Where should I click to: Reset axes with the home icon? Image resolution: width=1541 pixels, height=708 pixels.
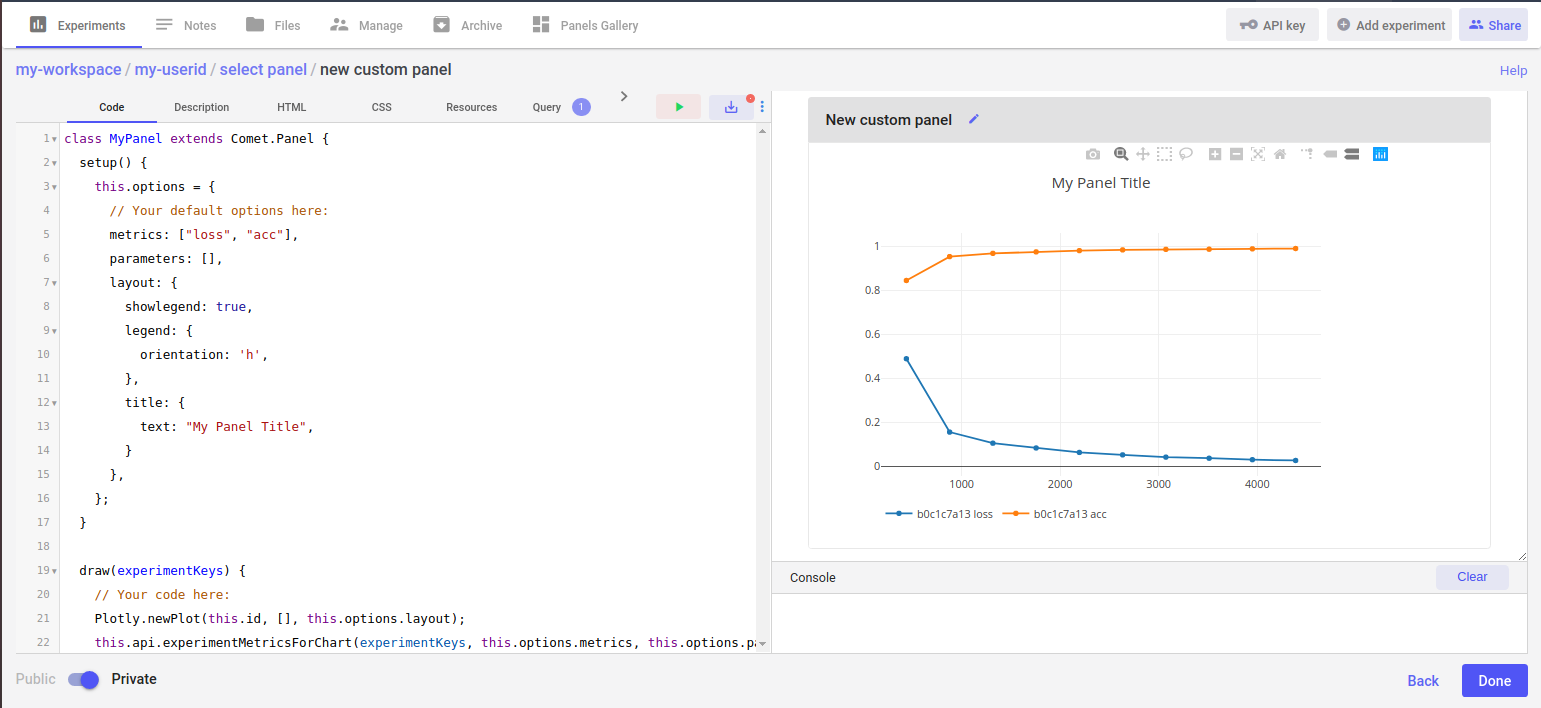1280,154
